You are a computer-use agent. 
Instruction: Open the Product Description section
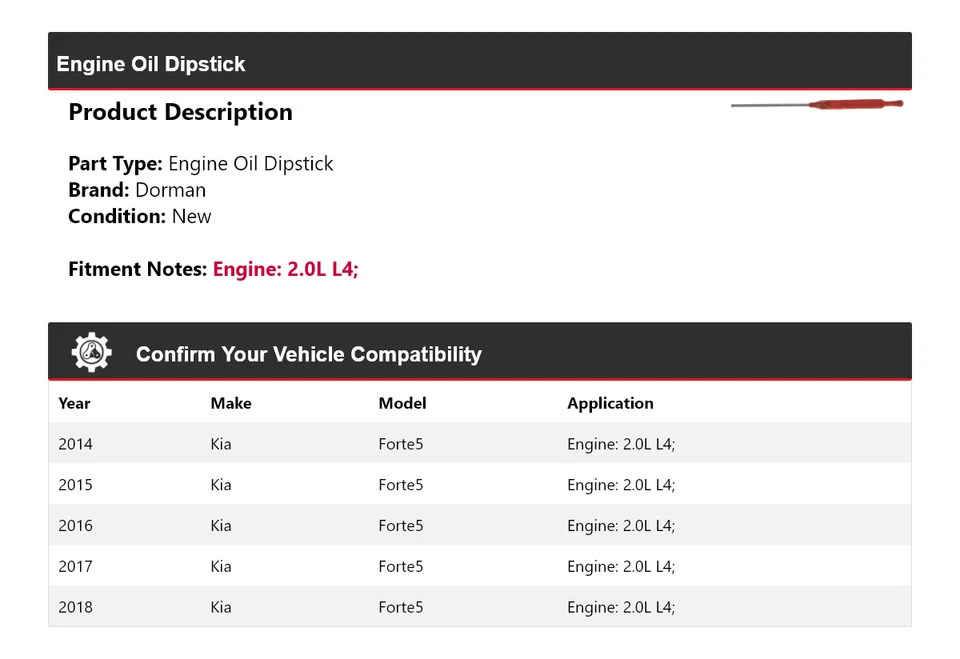point(180,112)
